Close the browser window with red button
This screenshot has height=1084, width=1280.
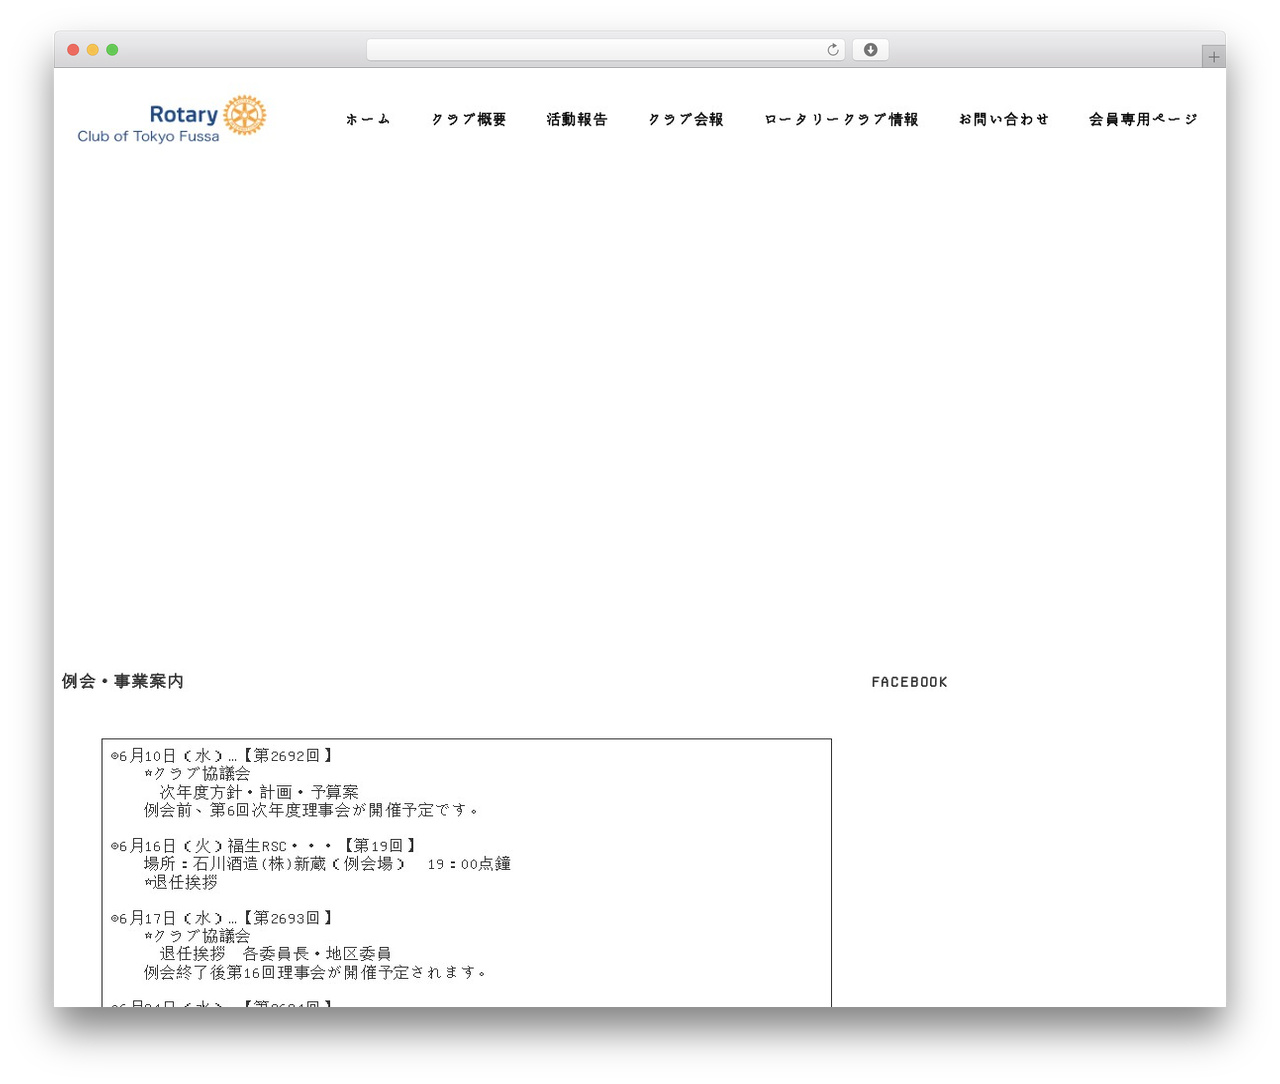coord(73,50)
